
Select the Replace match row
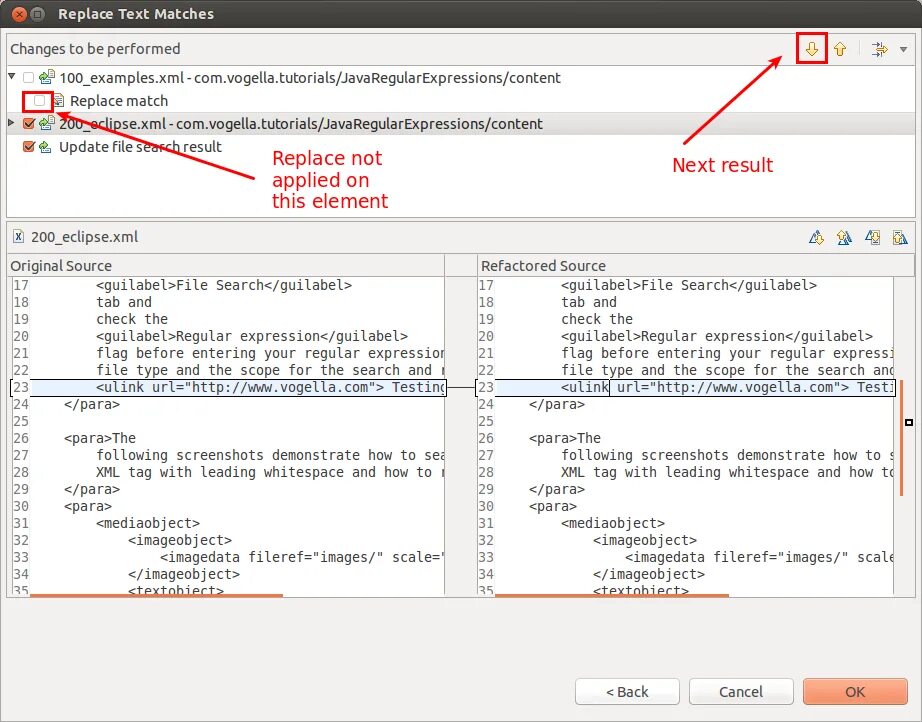pyautogui.click(x=460, y=101)
